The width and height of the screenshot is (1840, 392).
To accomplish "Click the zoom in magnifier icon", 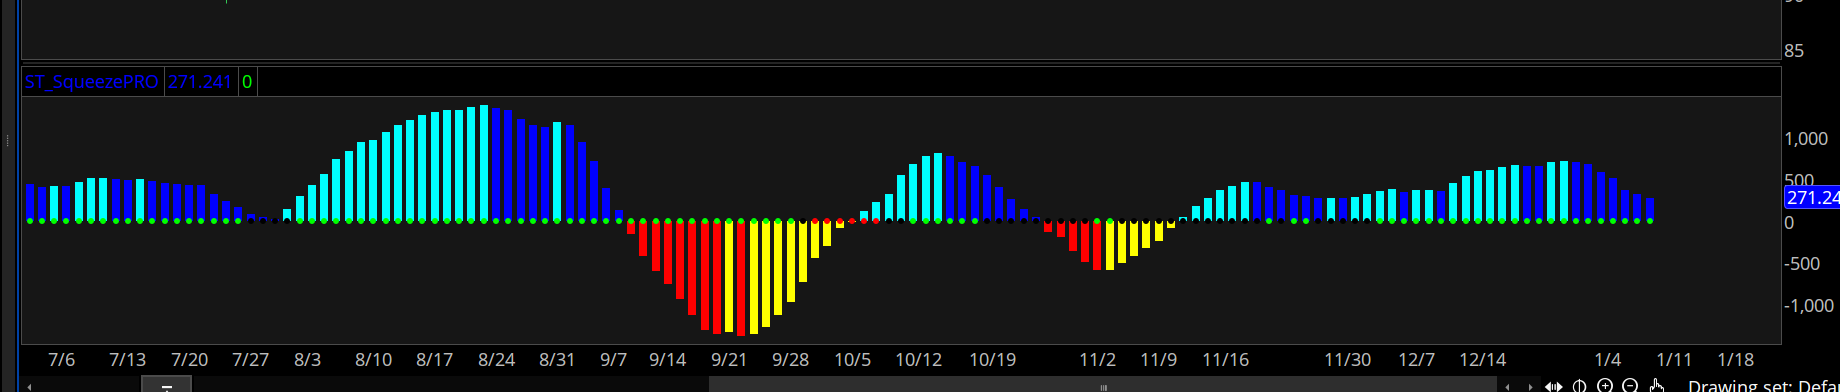I will coord(1605,386).
